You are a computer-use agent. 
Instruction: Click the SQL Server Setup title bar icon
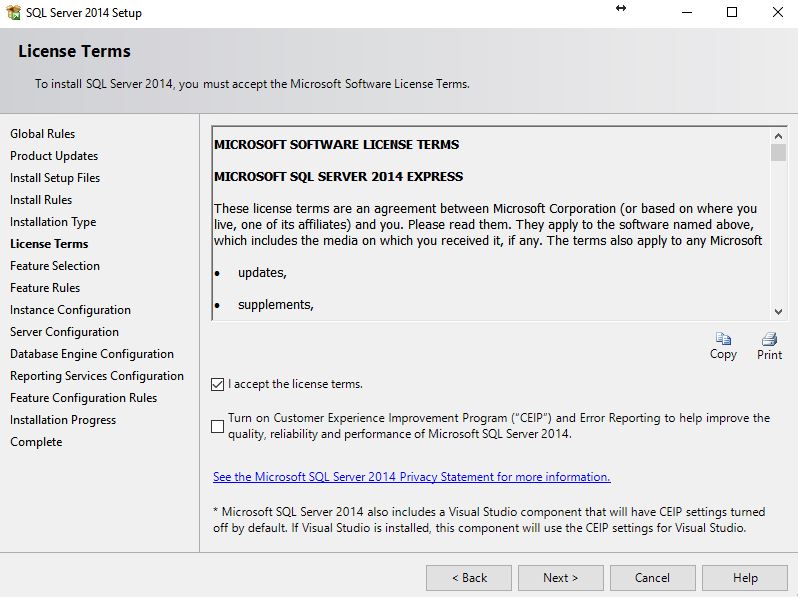pos(13,12)
